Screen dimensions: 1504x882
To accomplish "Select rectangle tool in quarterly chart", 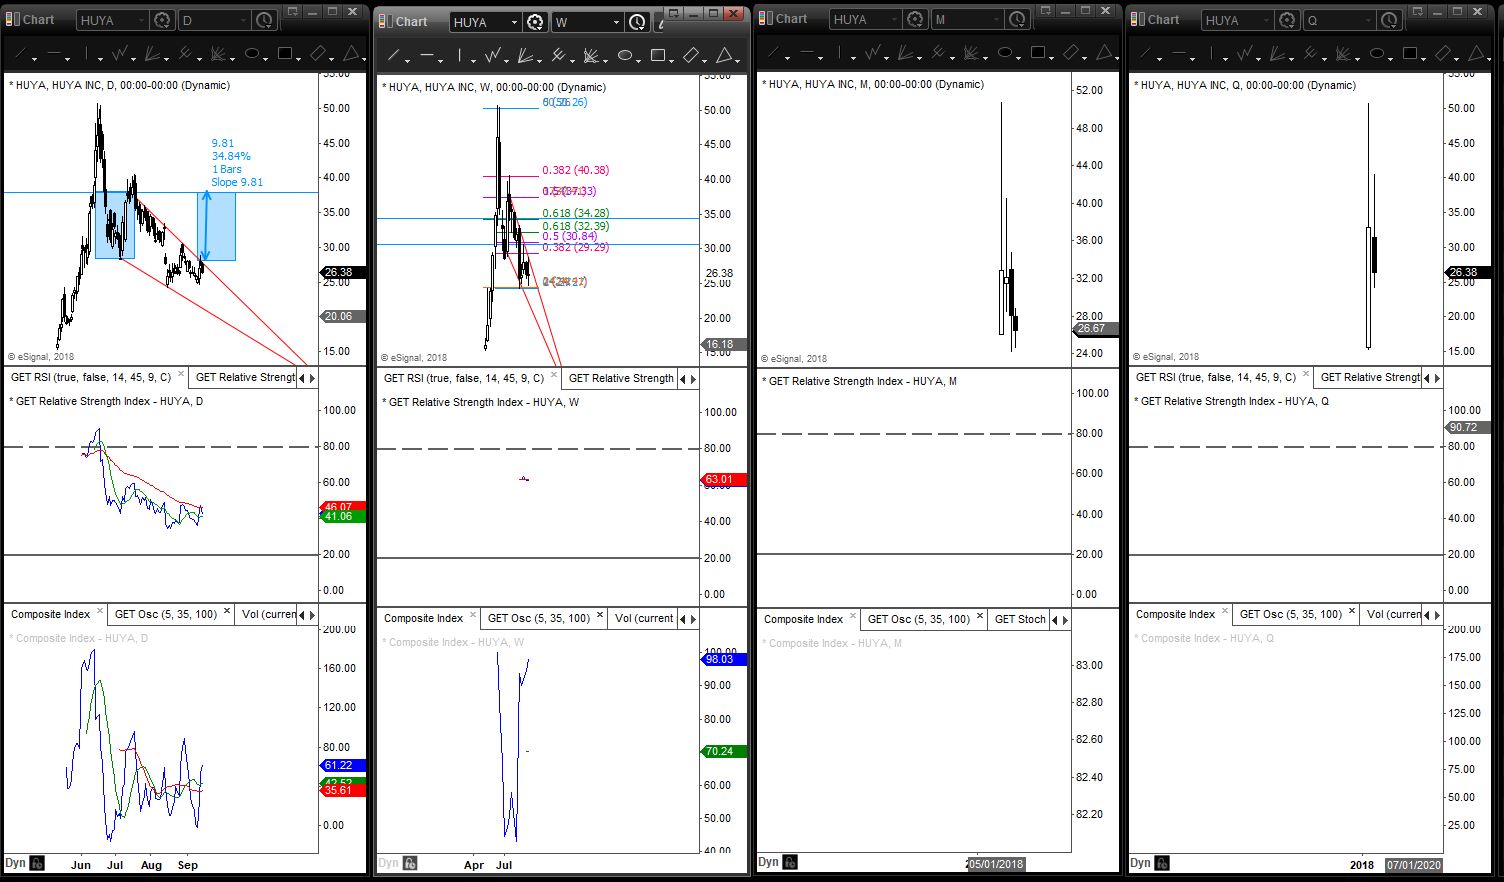I will pos(1410,53).
